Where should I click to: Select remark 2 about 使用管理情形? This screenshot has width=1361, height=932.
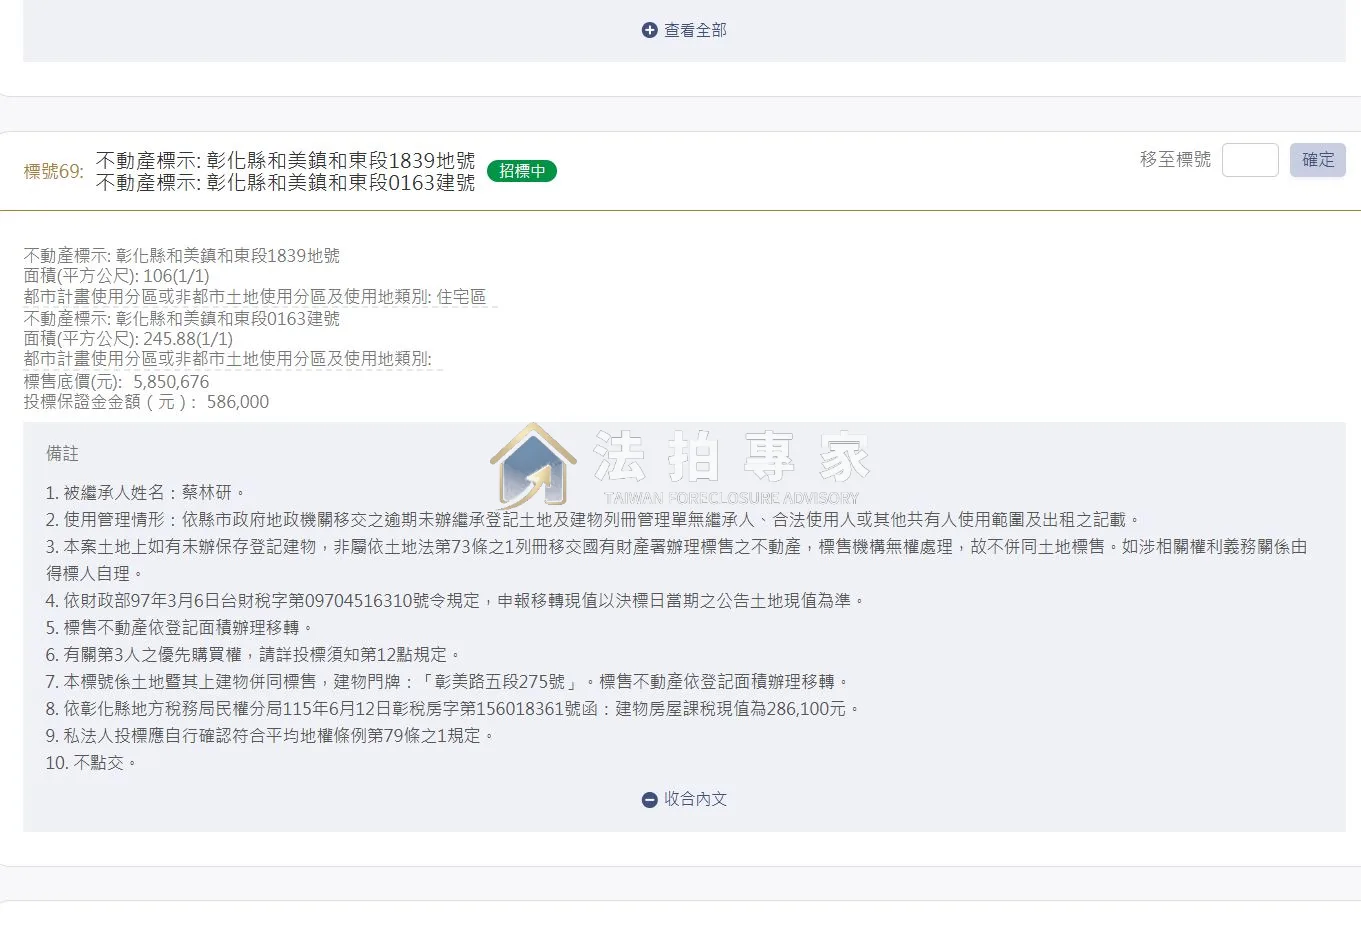click(x=594, y=519)
